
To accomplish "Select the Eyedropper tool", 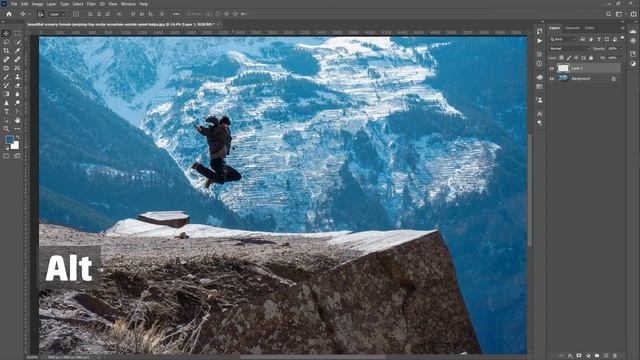I will 17,51.
